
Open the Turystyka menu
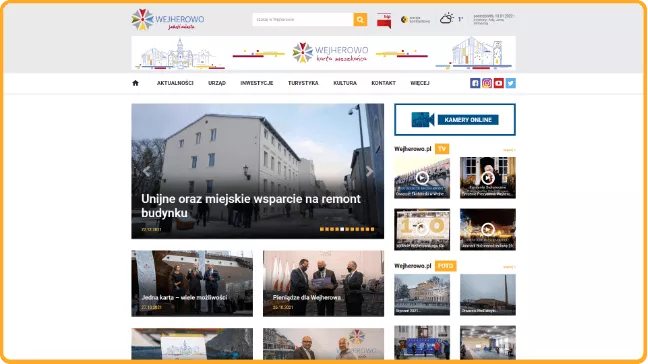click(303, 83)
